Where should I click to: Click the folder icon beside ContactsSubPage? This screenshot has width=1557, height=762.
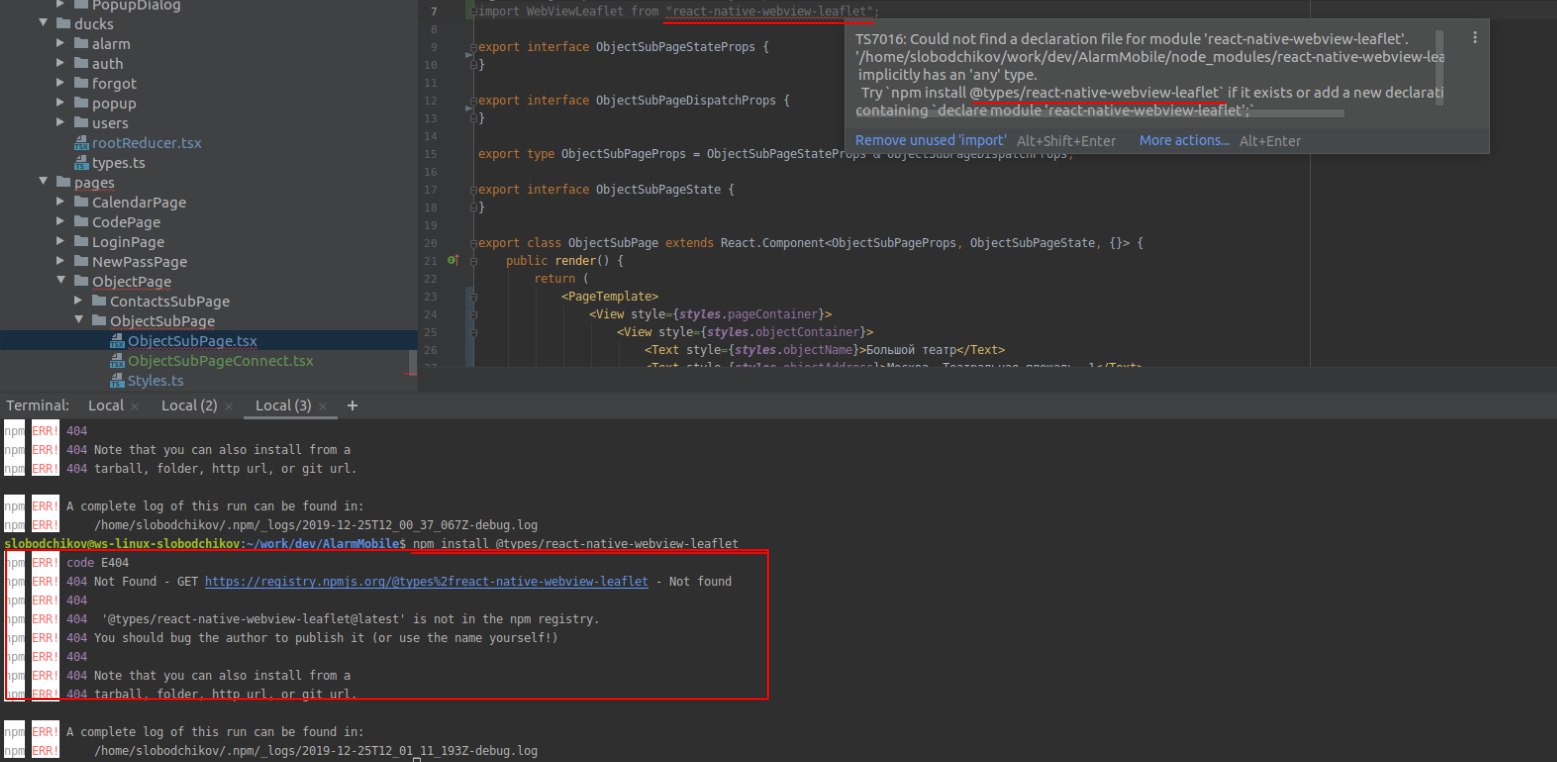(99, 301)
